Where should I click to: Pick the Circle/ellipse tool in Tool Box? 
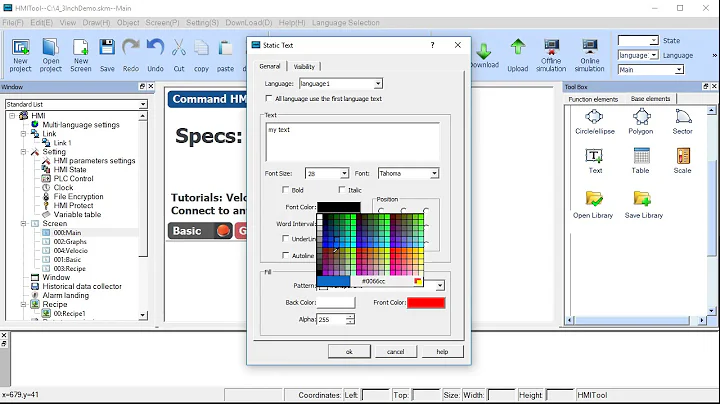pyautogui.click(x=595, y=122)
